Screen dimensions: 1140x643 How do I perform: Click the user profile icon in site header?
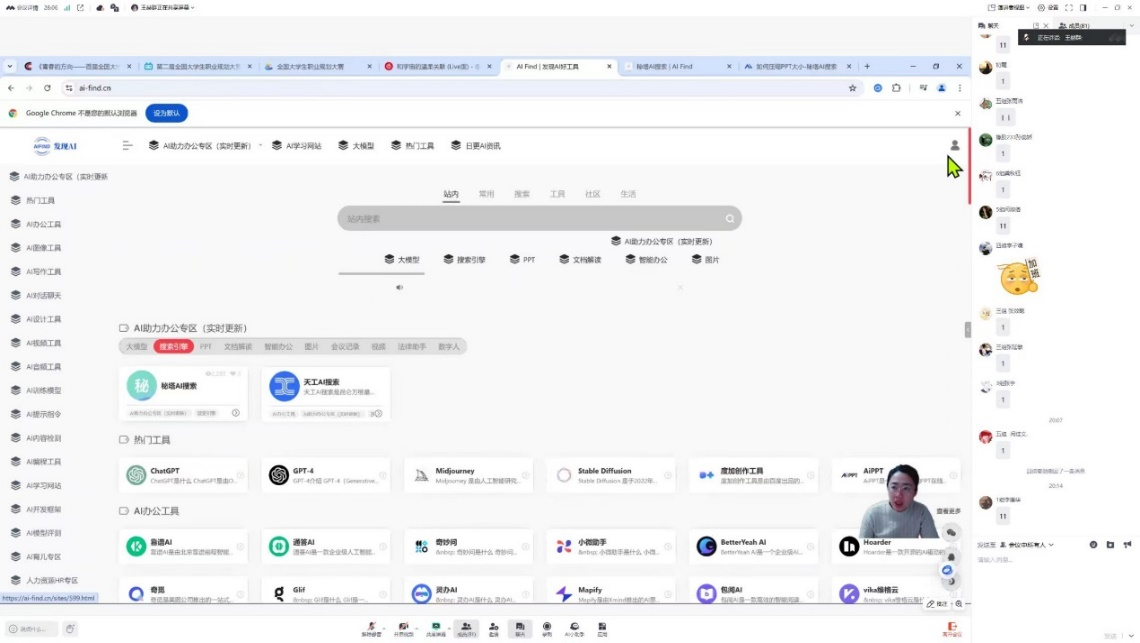click(x=954, y=145)
